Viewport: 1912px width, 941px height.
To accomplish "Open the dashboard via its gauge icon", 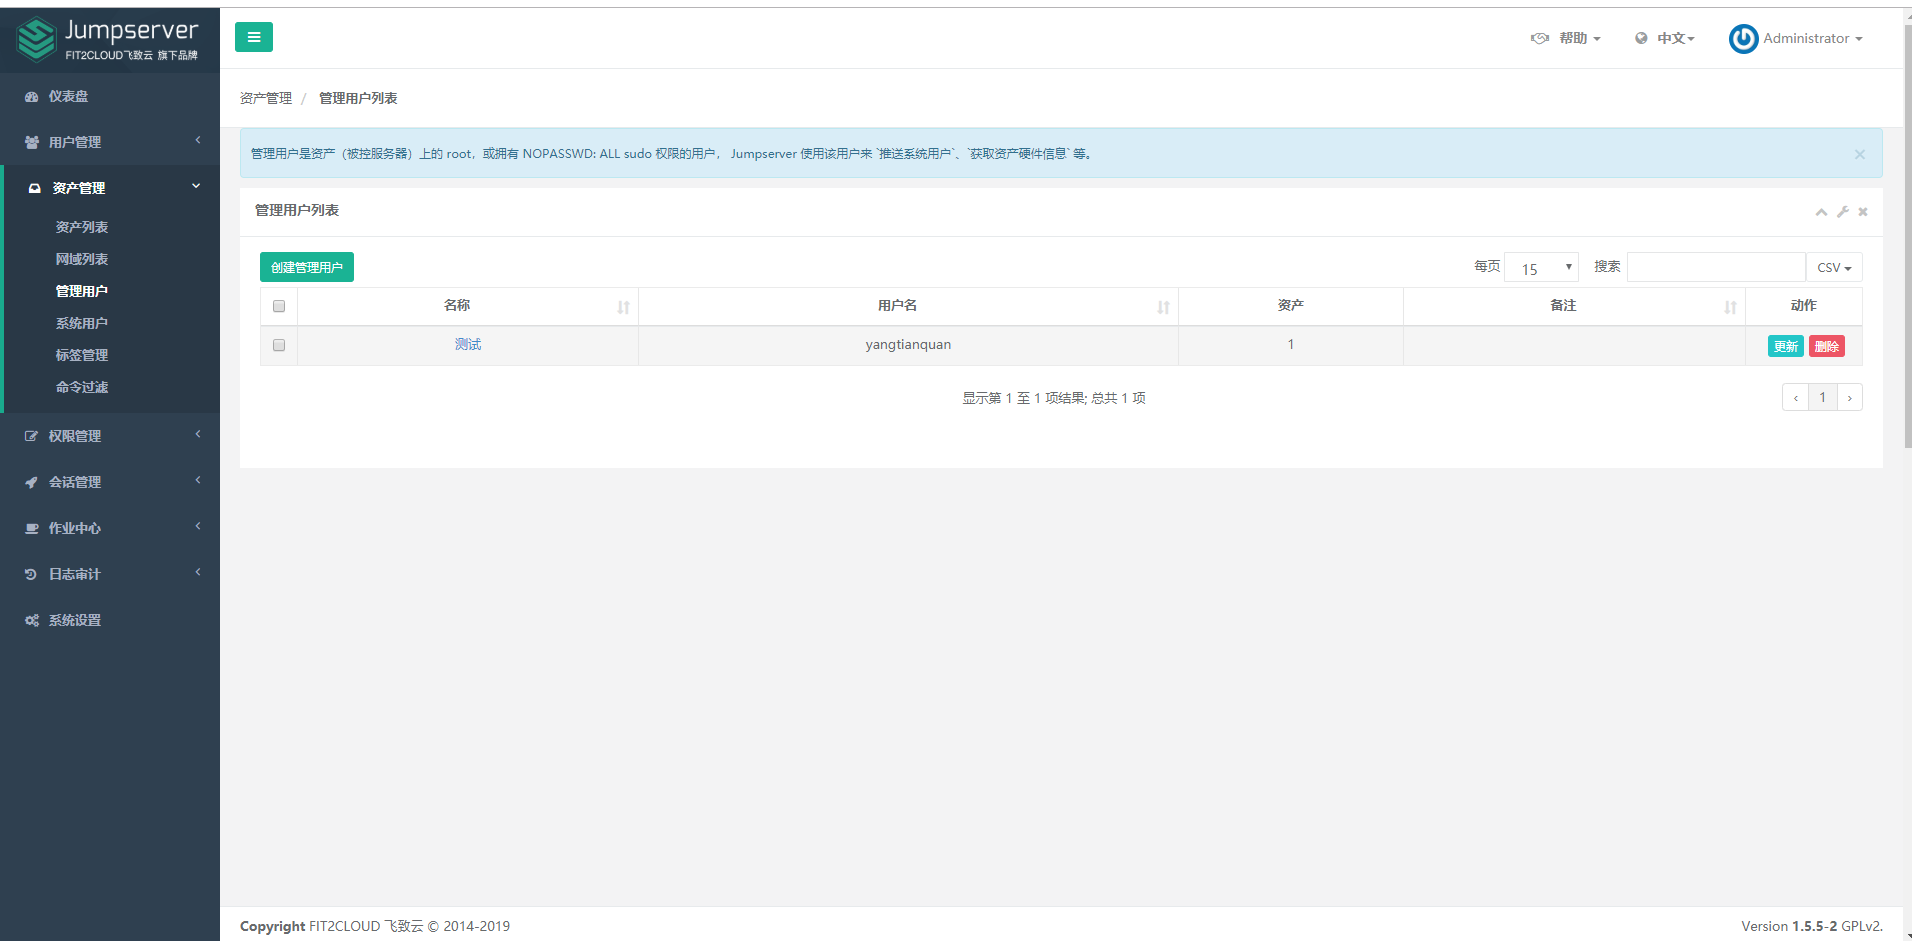I will click(x=32, y=97).
